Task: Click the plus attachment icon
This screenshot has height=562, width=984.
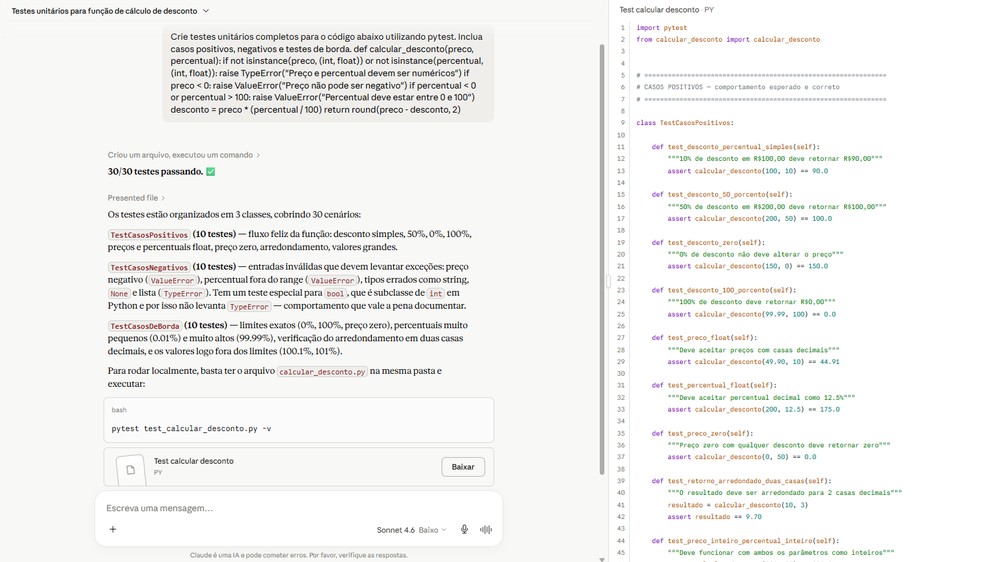Action: (113, 529)
